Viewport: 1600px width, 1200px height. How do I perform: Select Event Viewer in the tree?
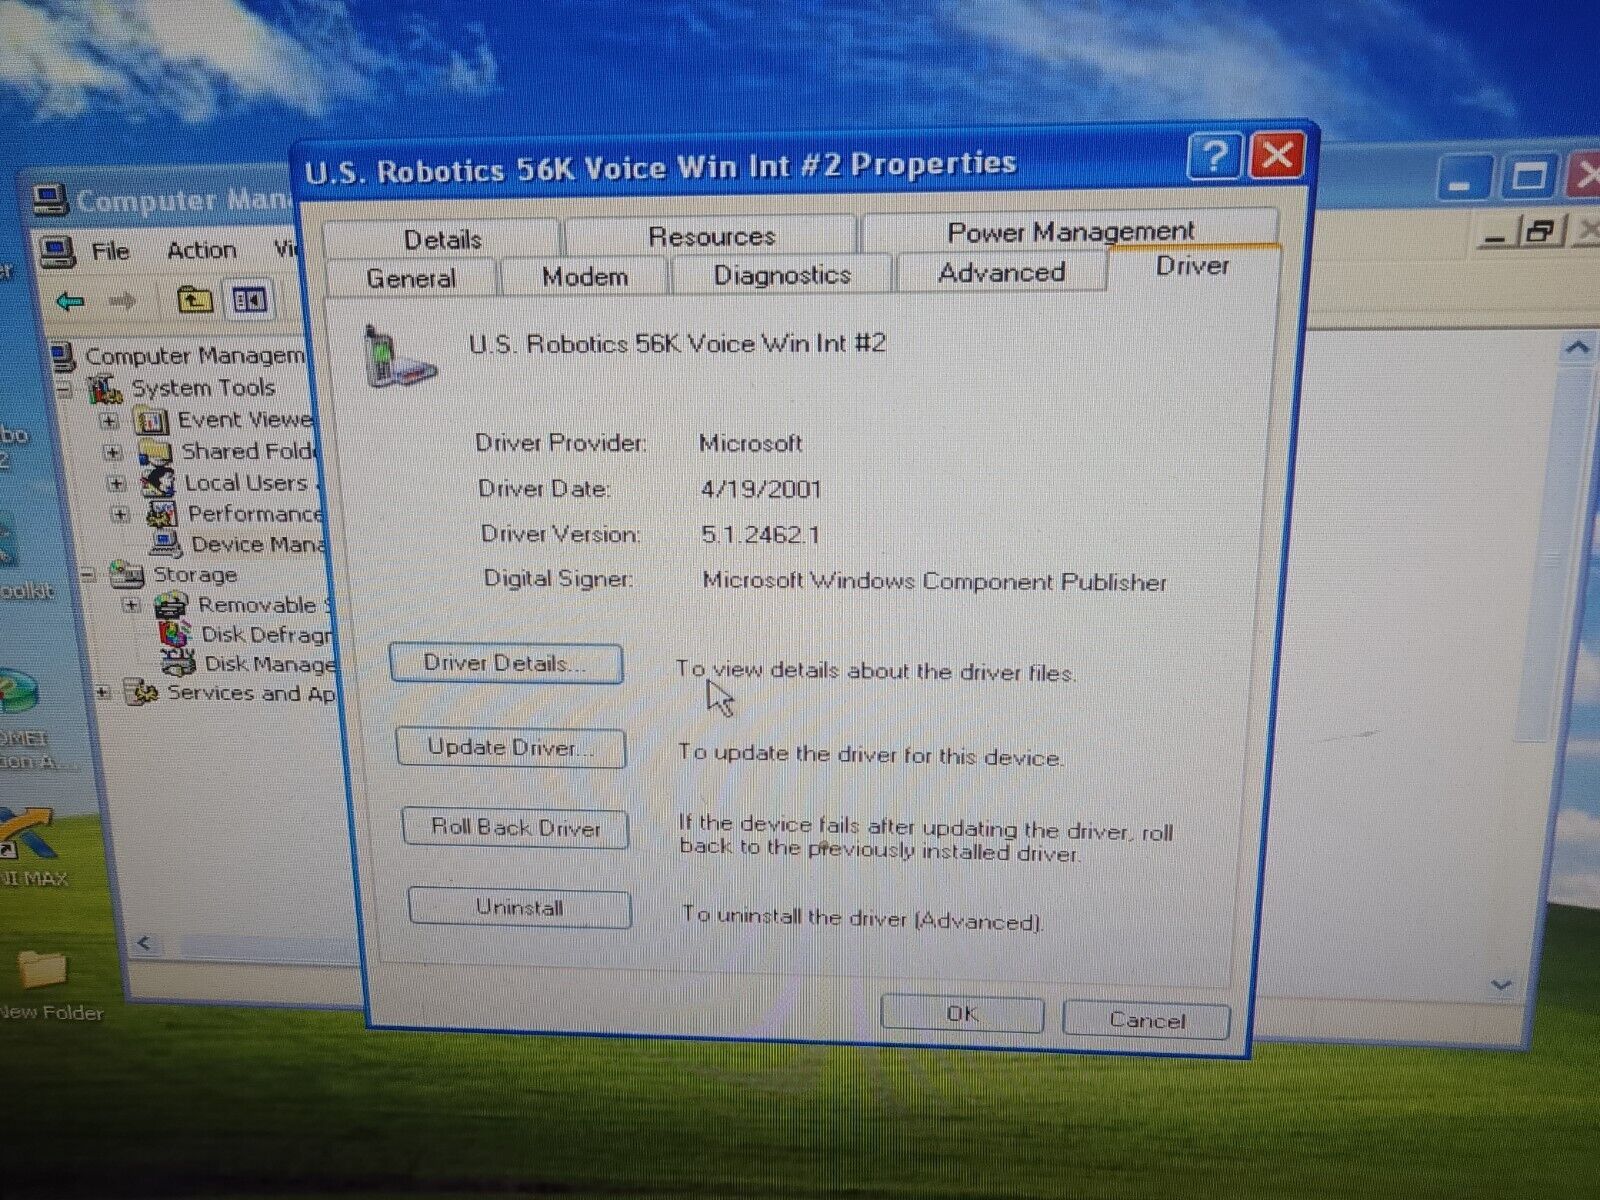245,420
